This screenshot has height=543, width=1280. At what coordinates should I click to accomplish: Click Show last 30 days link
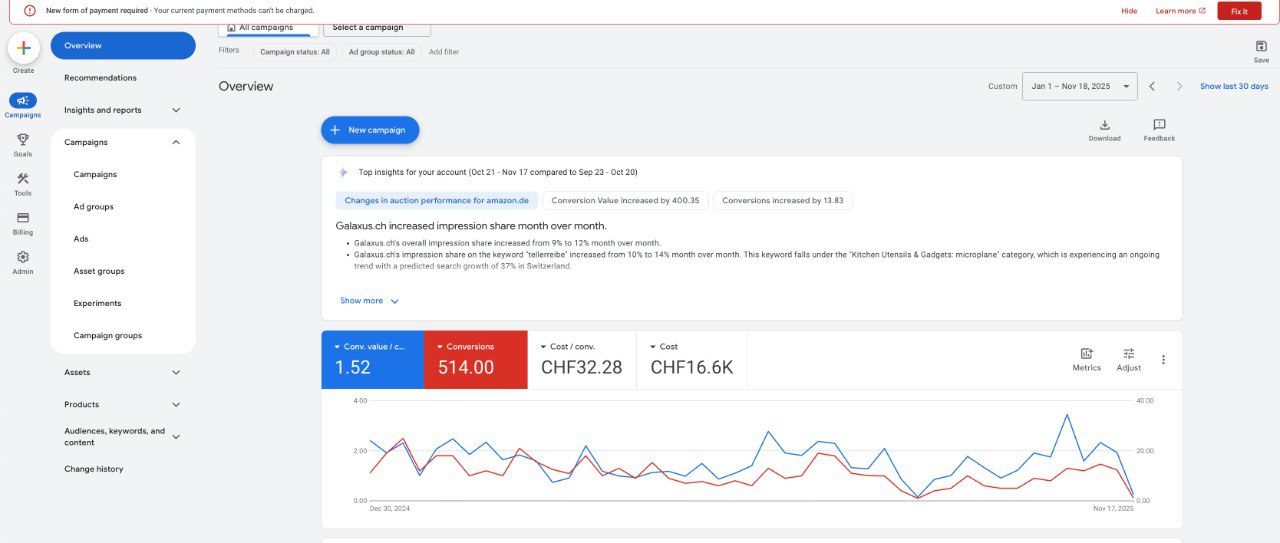click(1234, 86)
